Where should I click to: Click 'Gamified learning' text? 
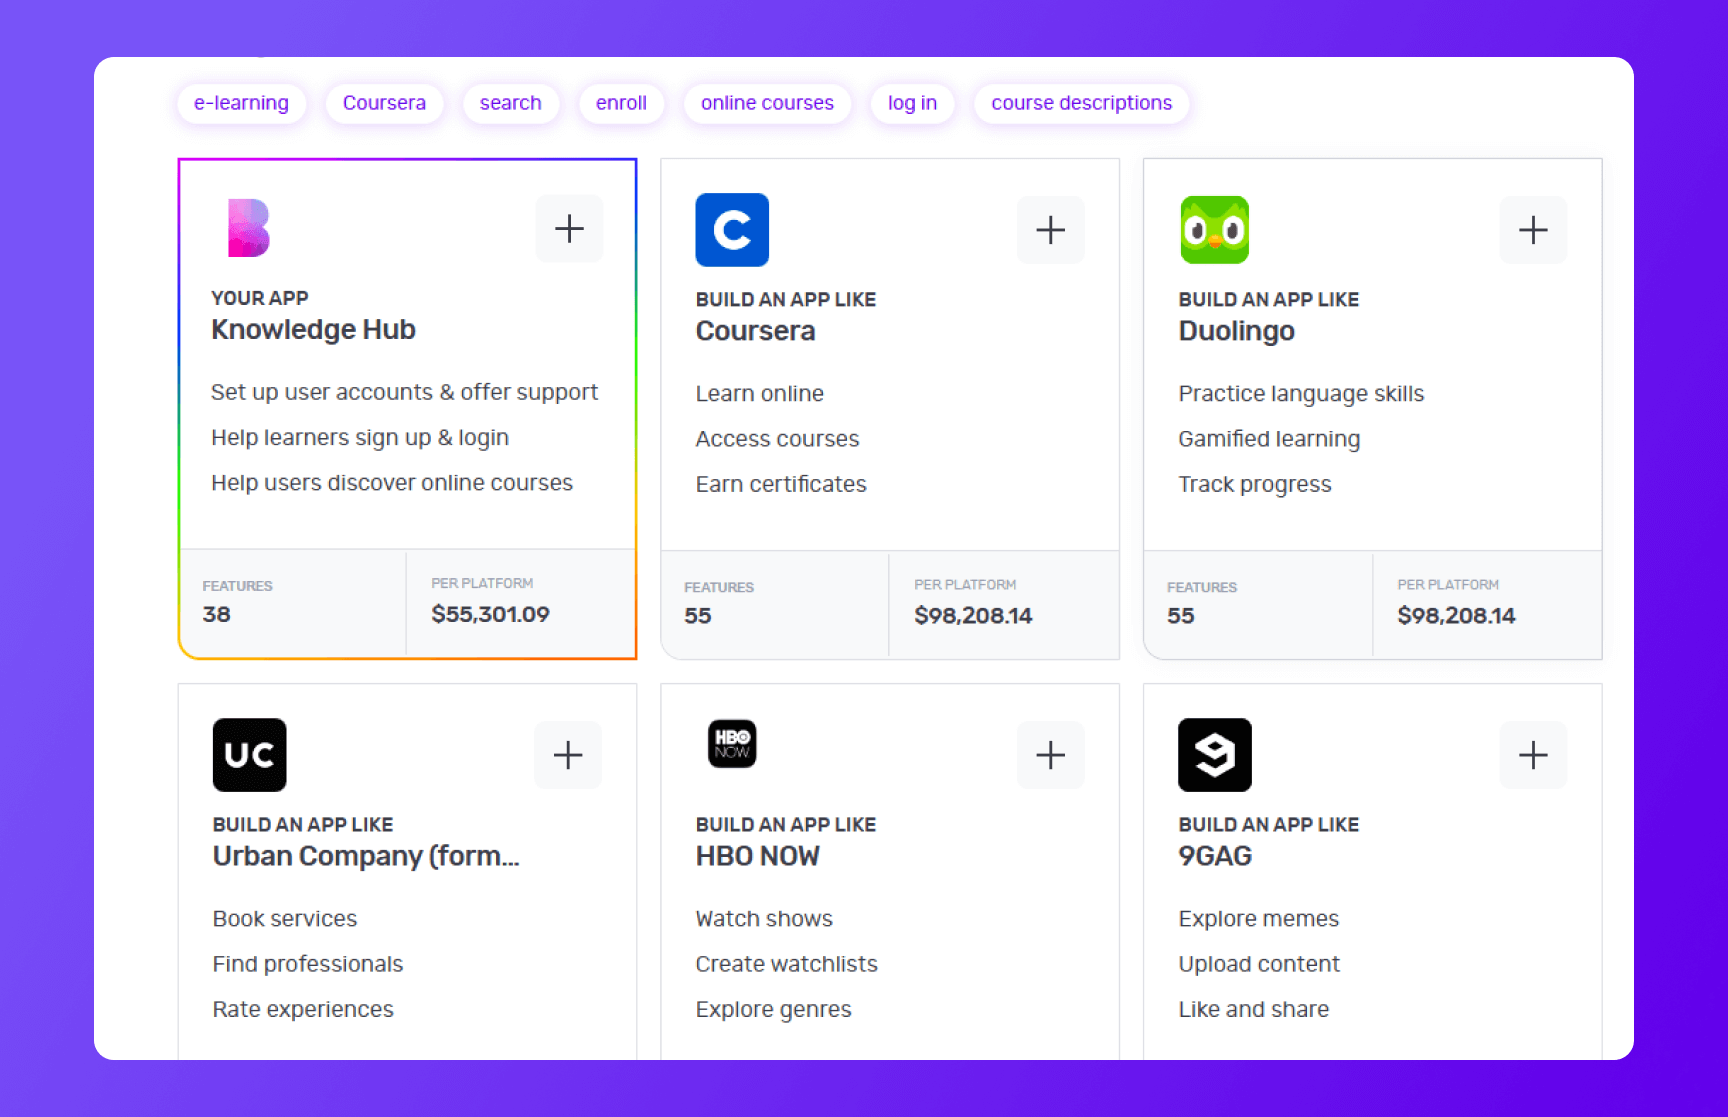[x=1269, y=439]
